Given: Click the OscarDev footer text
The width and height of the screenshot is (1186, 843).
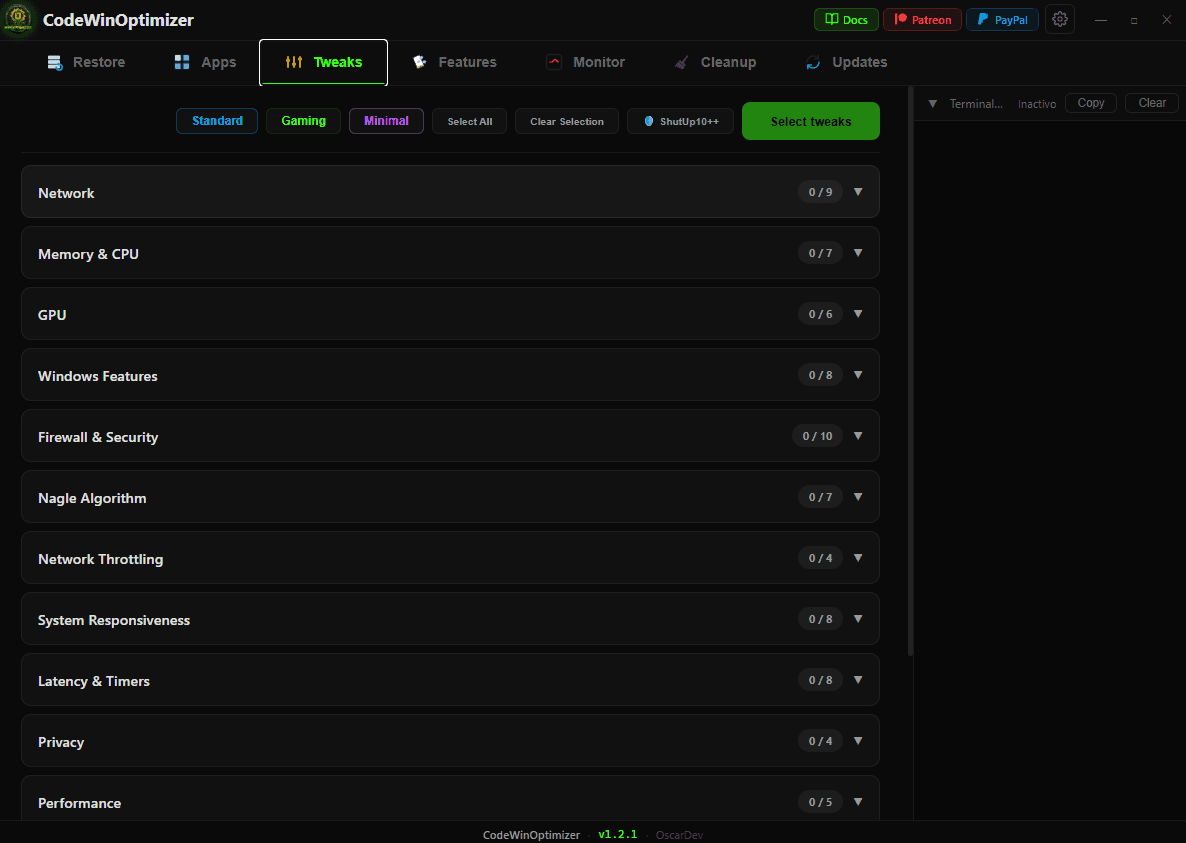Looking at the screenshot, I should (679, 835).
